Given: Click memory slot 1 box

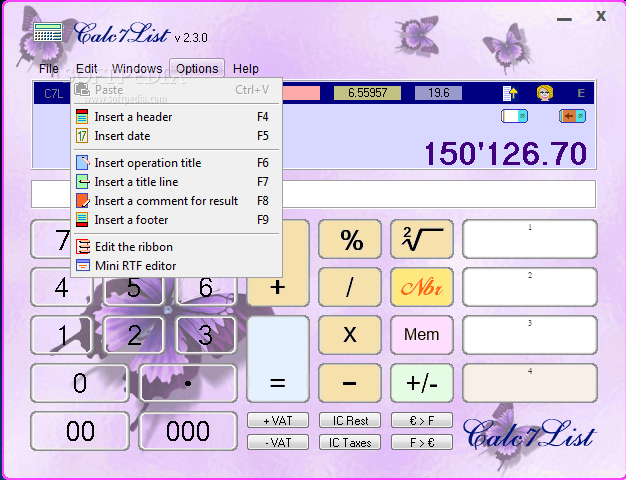Looking at the screenshot, I should click(x=530, y=239).
